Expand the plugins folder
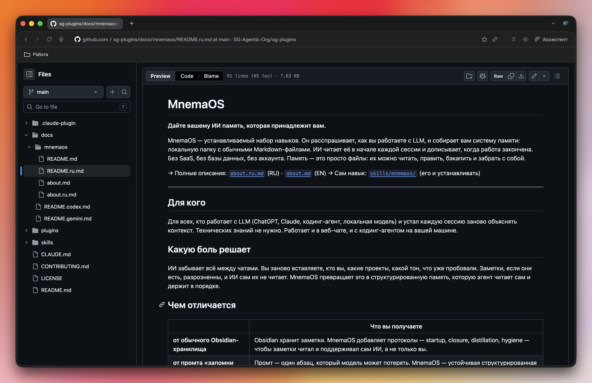Viewport: 592px width, 383px height. click(x=26, y=230)
